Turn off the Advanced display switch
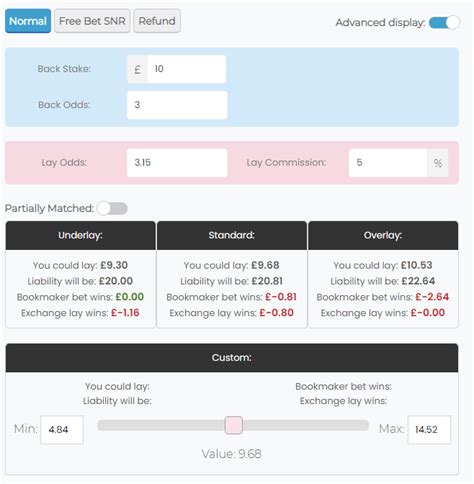Viewport: 474px width, 484px height. [445, 23]
